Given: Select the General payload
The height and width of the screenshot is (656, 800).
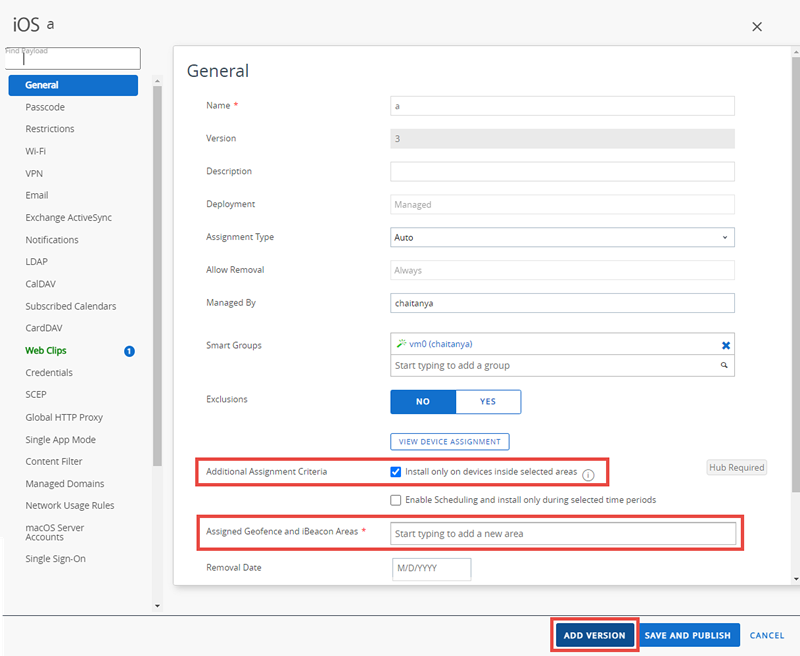Looking at the screenshot, I should [73, 85].
